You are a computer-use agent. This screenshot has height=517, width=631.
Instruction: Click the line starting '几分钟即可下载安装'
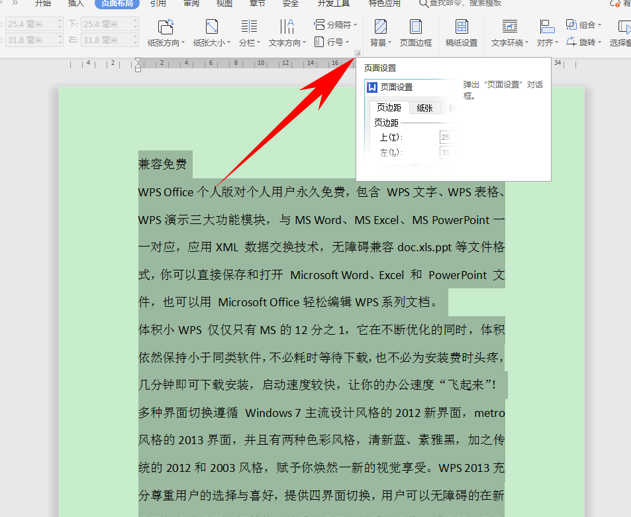pyautogui.click(x=317, y=385)
